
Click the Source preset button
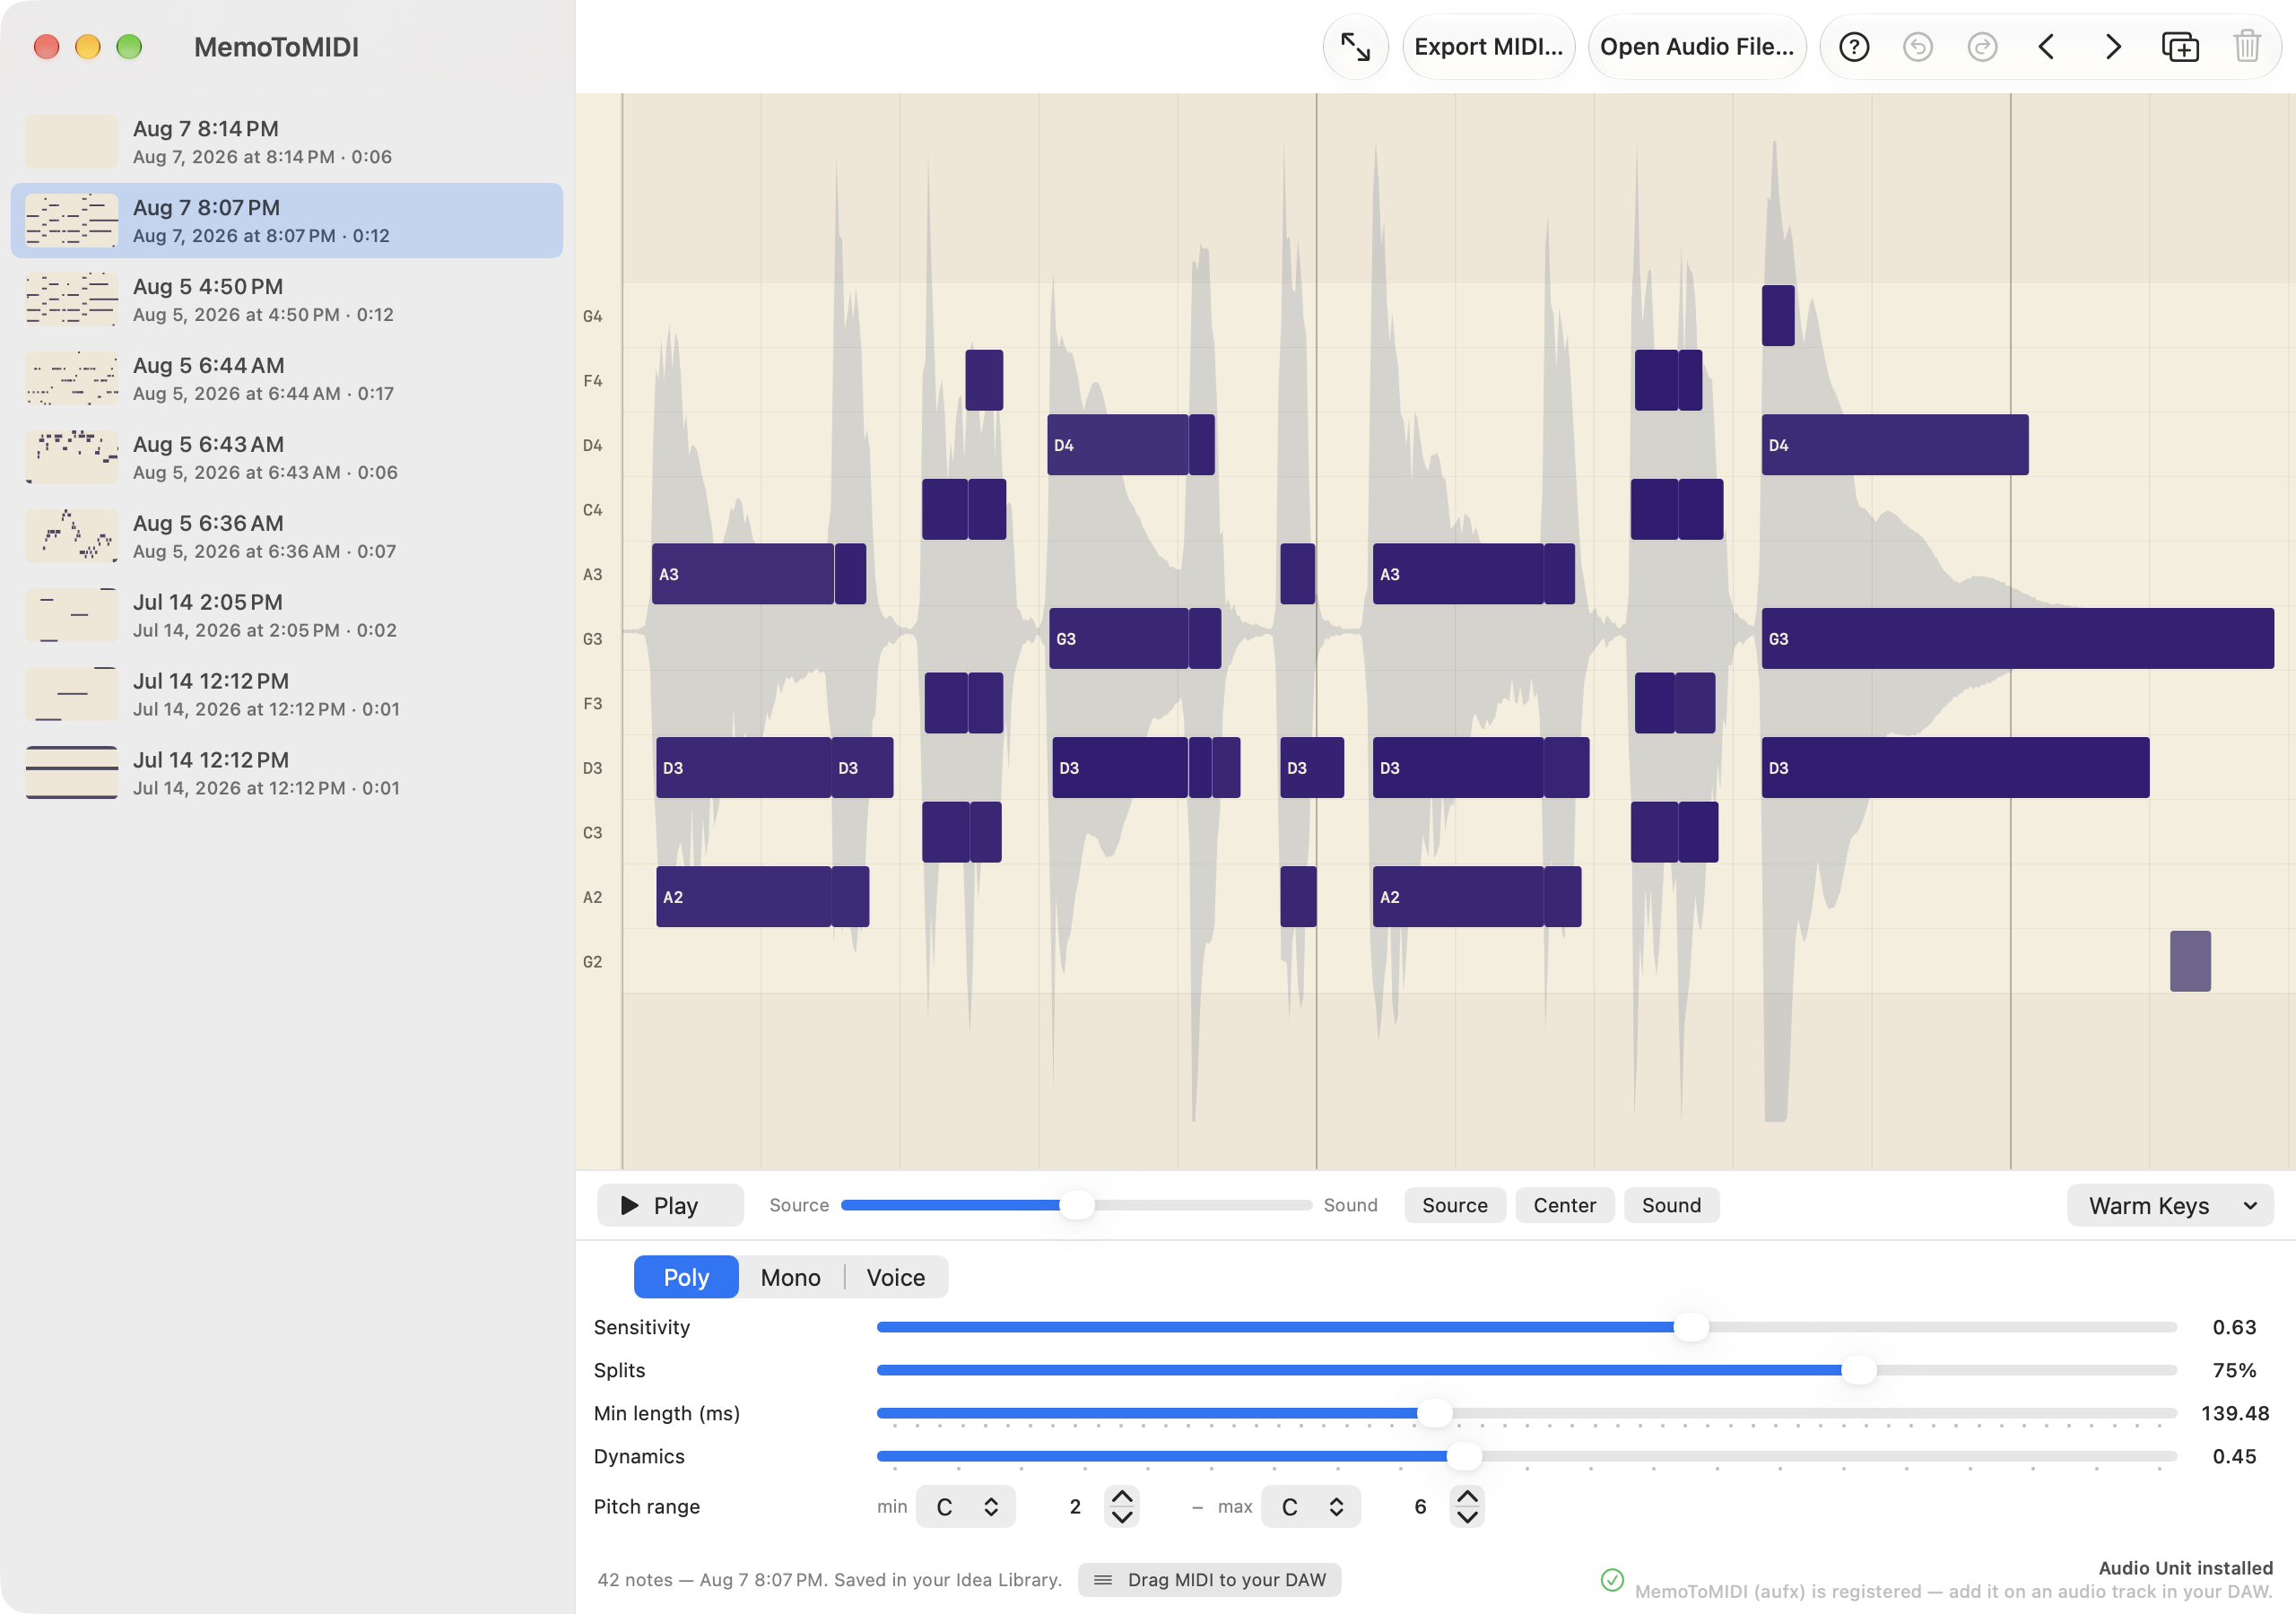click(1454, 1205)
